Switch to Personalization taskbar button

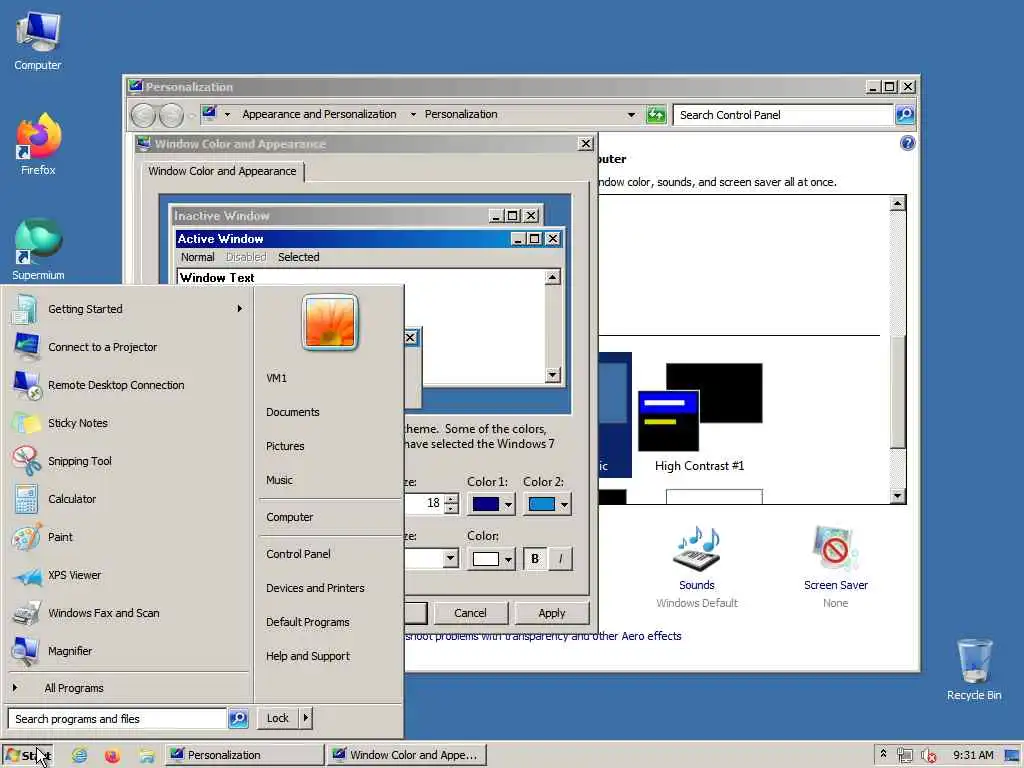244,755
